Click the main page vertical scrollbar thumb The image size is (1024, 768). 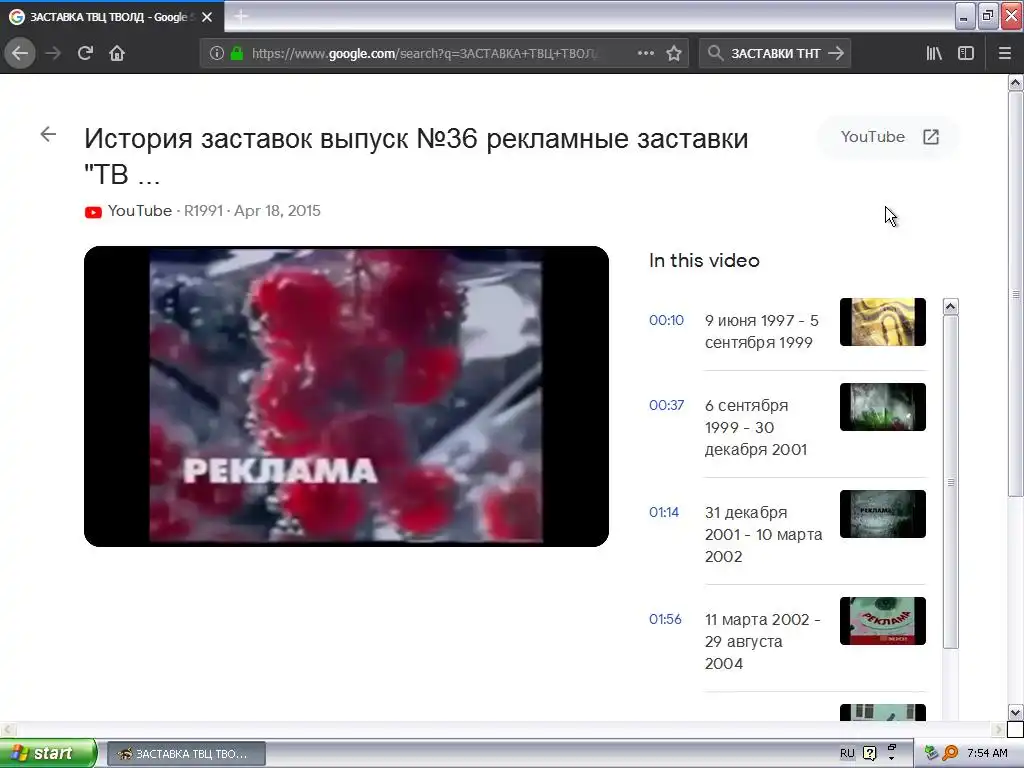[x=1016, y=293]
